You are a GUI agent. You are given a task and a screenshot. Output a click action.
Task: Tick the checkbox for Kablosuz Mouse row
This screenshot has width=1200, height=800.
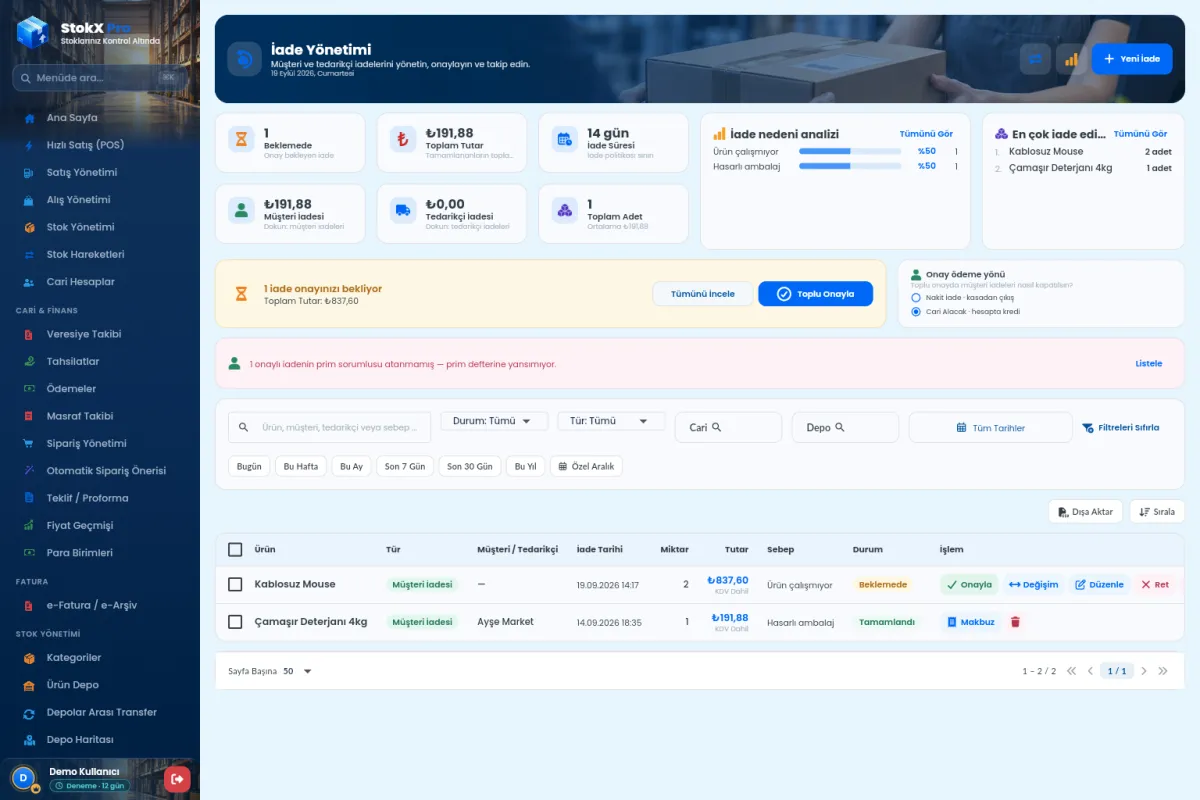(235, 584)
